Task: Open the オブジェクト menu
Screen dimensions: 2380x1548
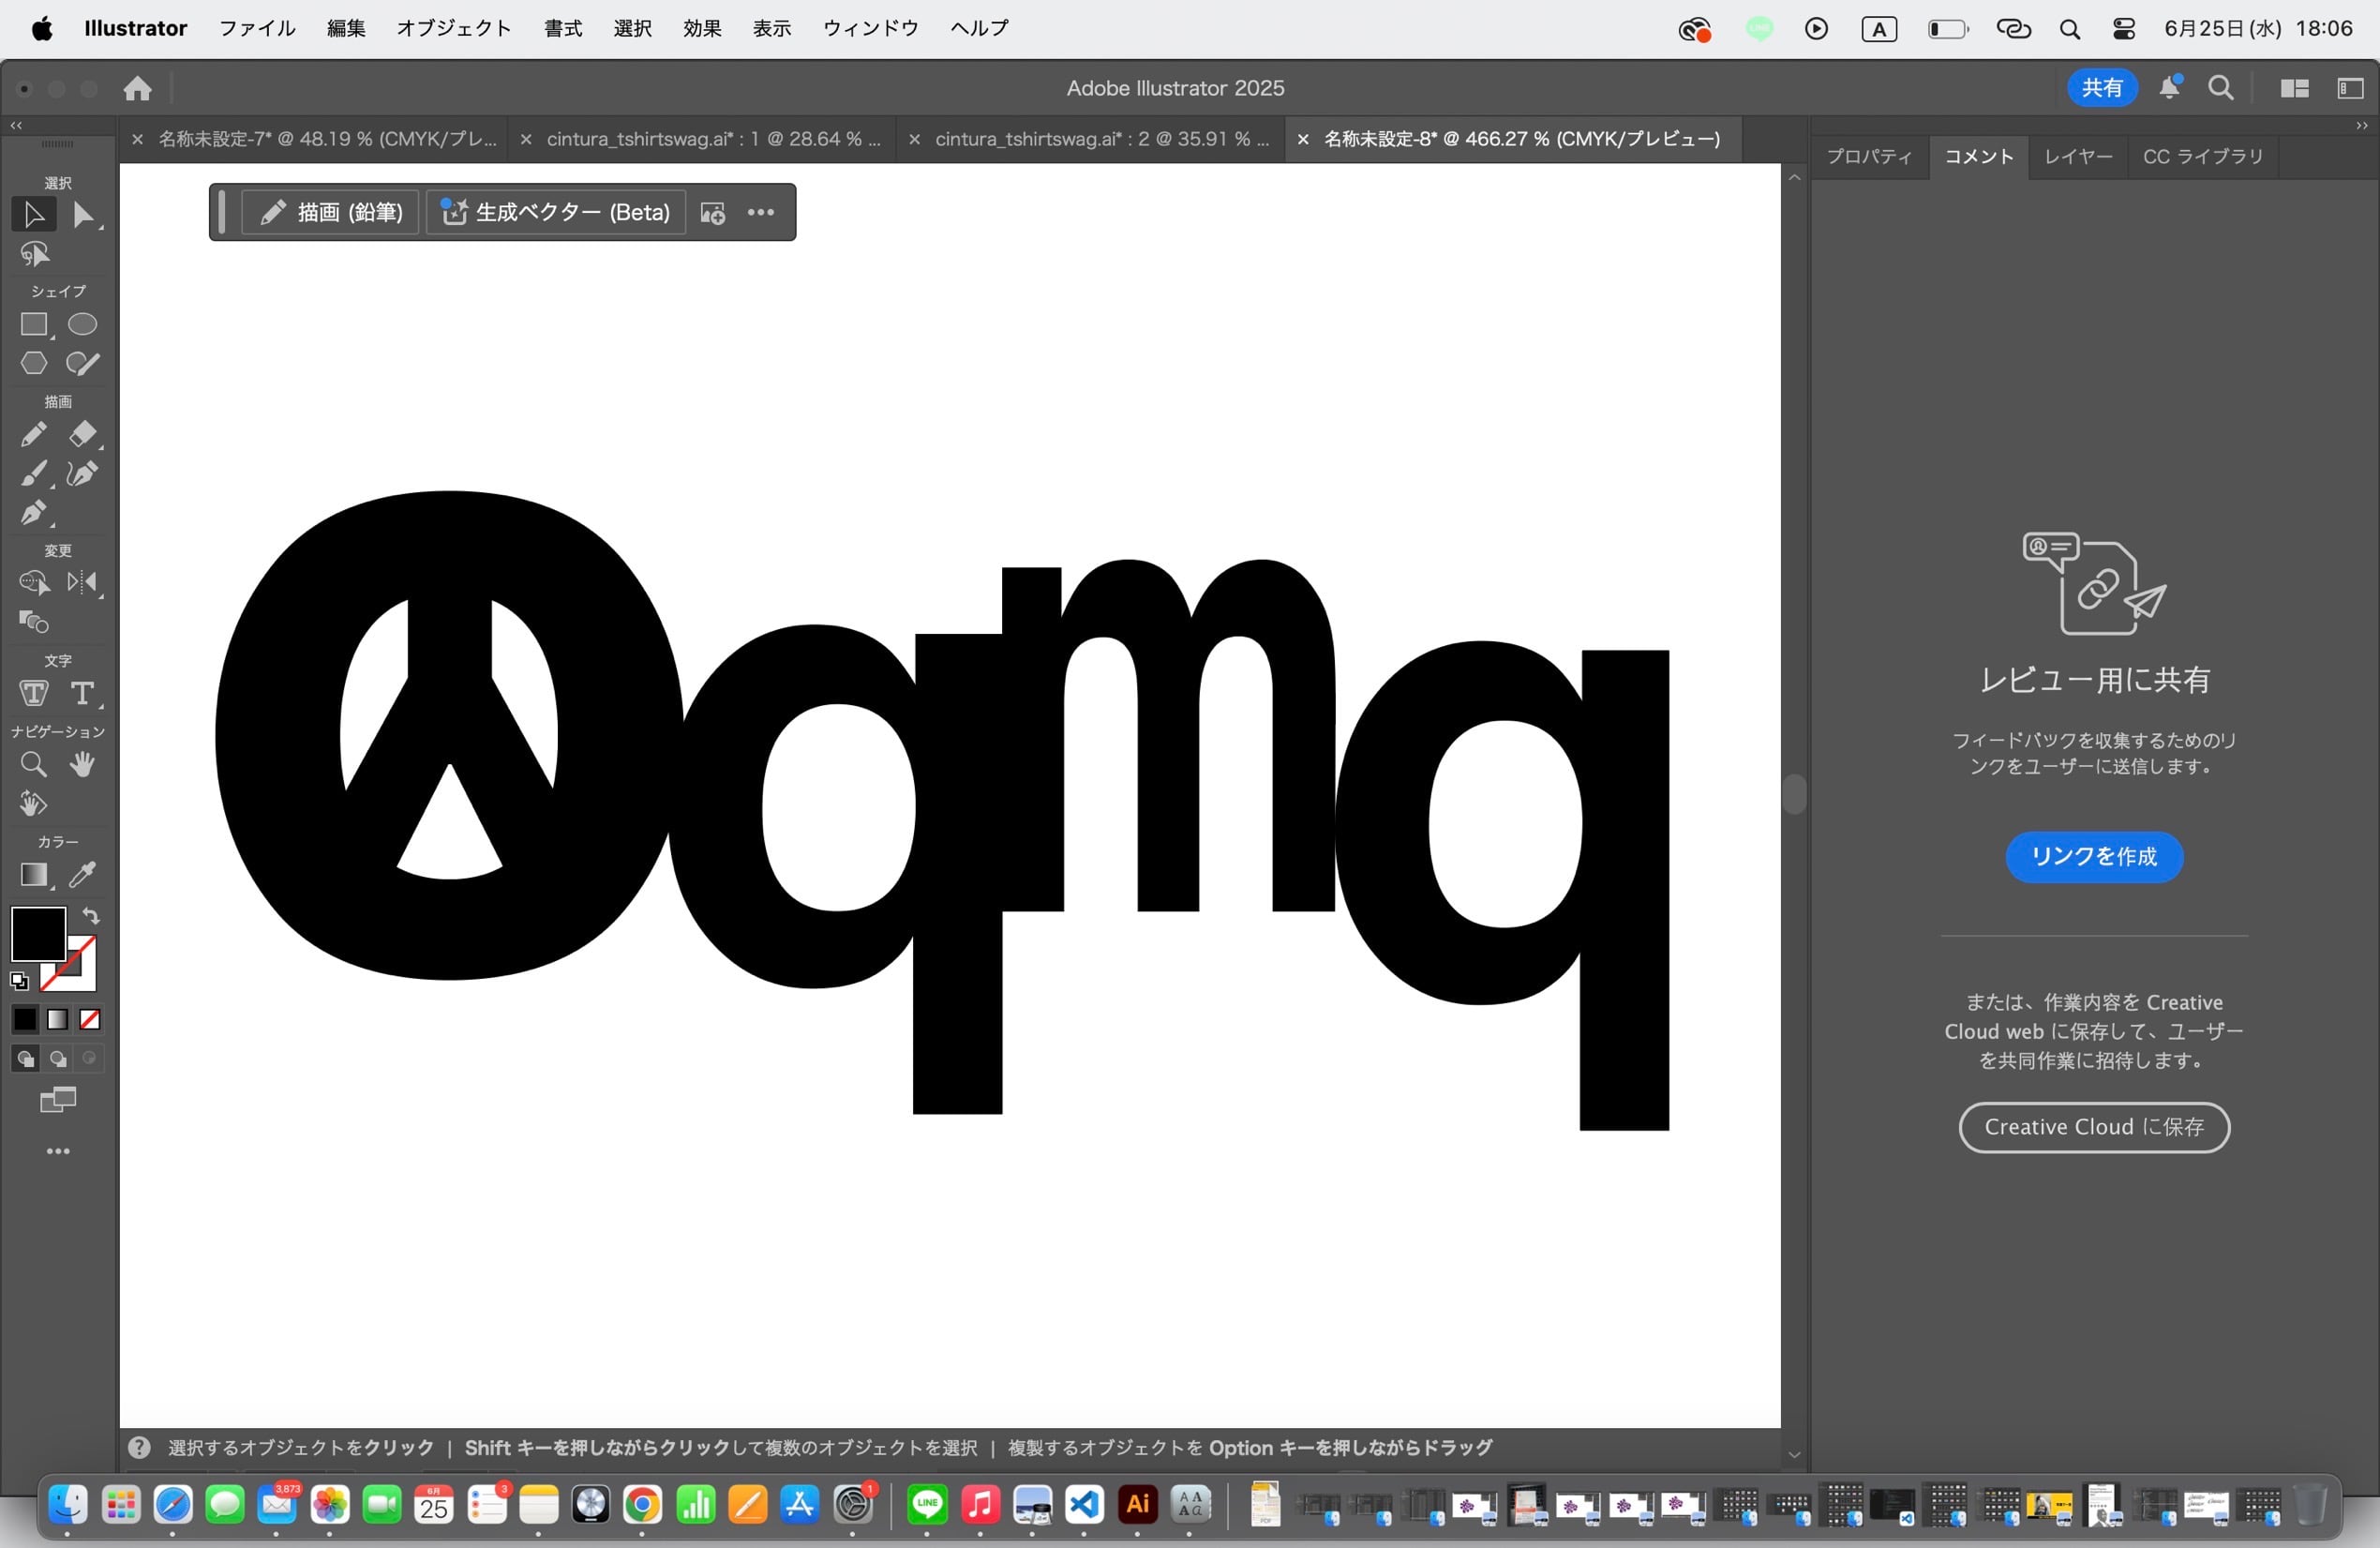Action: [454, 28]
